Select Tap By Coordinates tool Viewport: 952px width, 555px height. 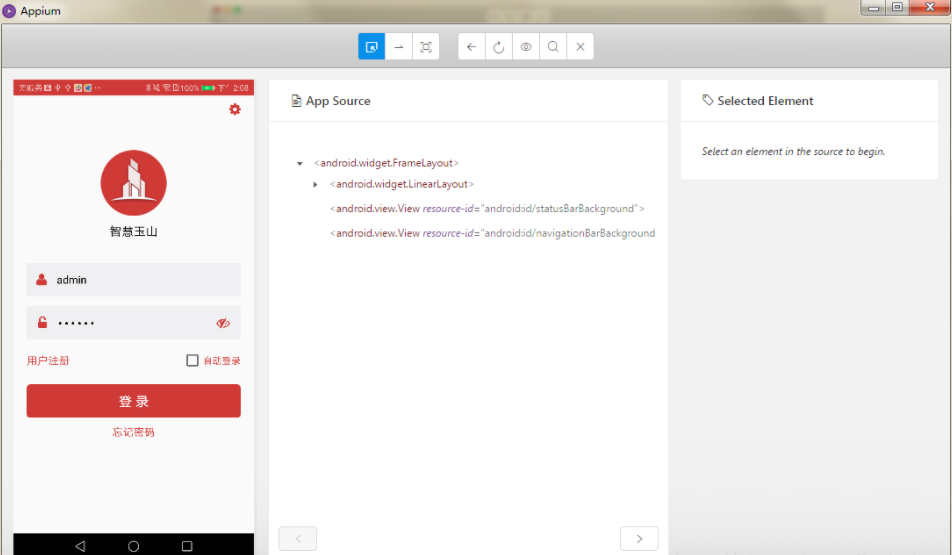(426, 47)
